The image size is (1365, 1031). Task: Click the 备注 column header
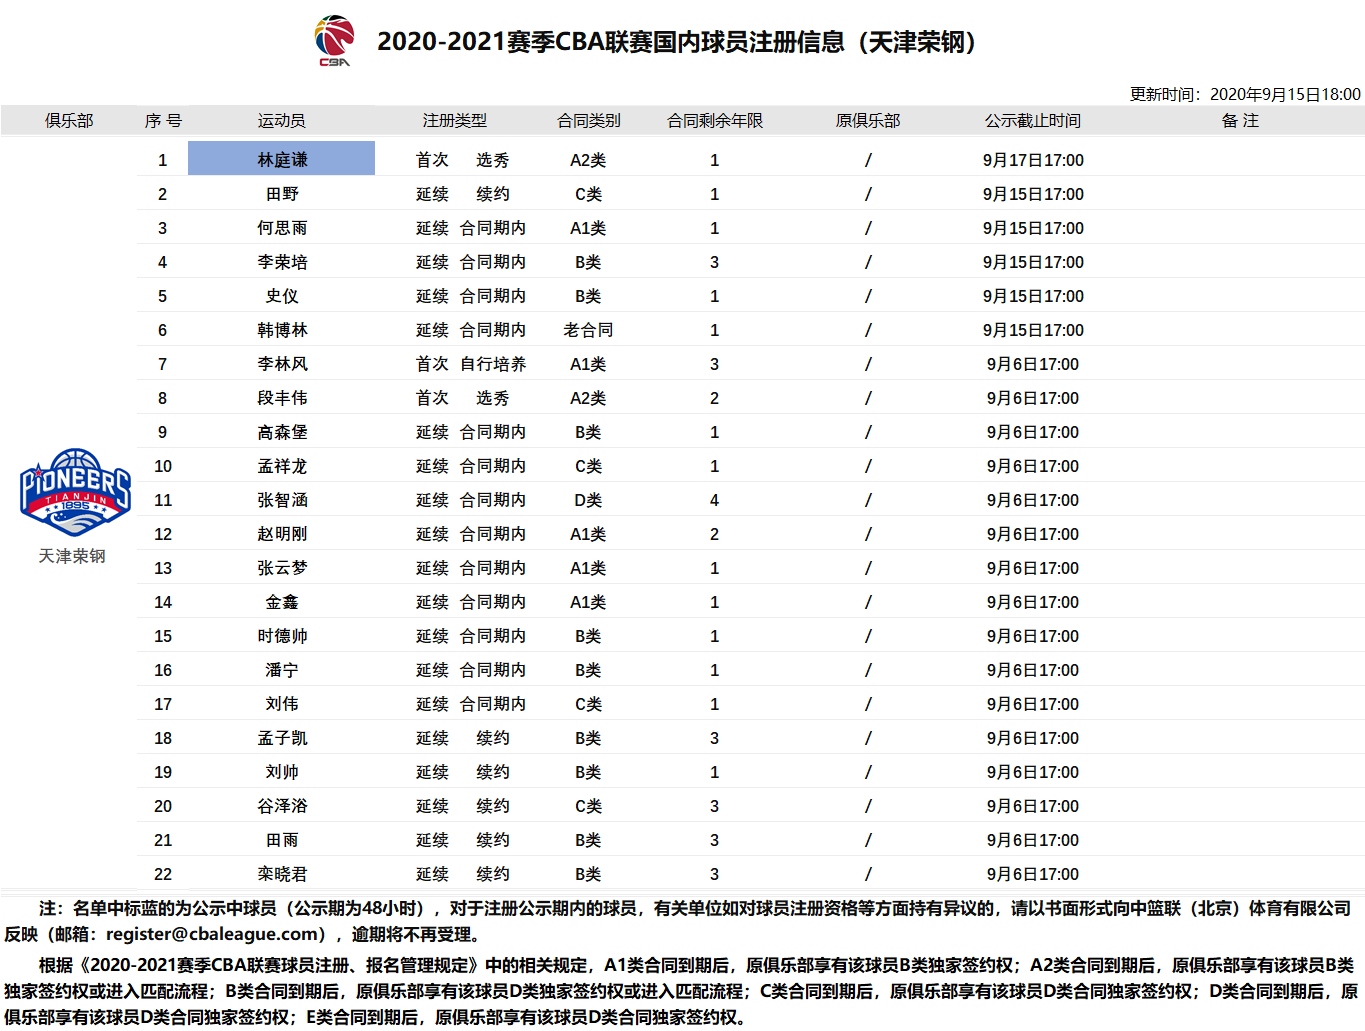tap(1240, 121)
